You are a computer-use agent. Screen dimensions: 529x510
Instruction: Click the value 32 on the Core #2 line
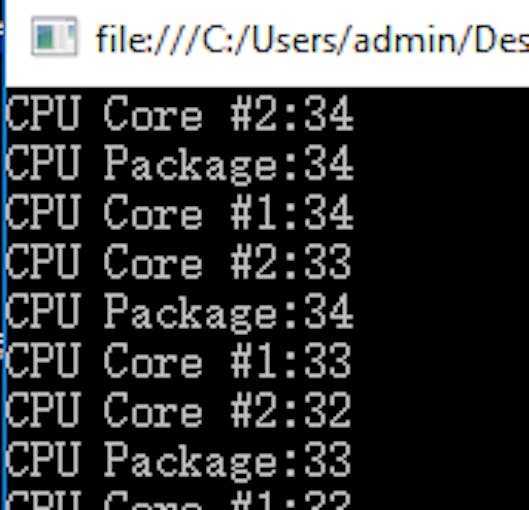tap(328, 410)
